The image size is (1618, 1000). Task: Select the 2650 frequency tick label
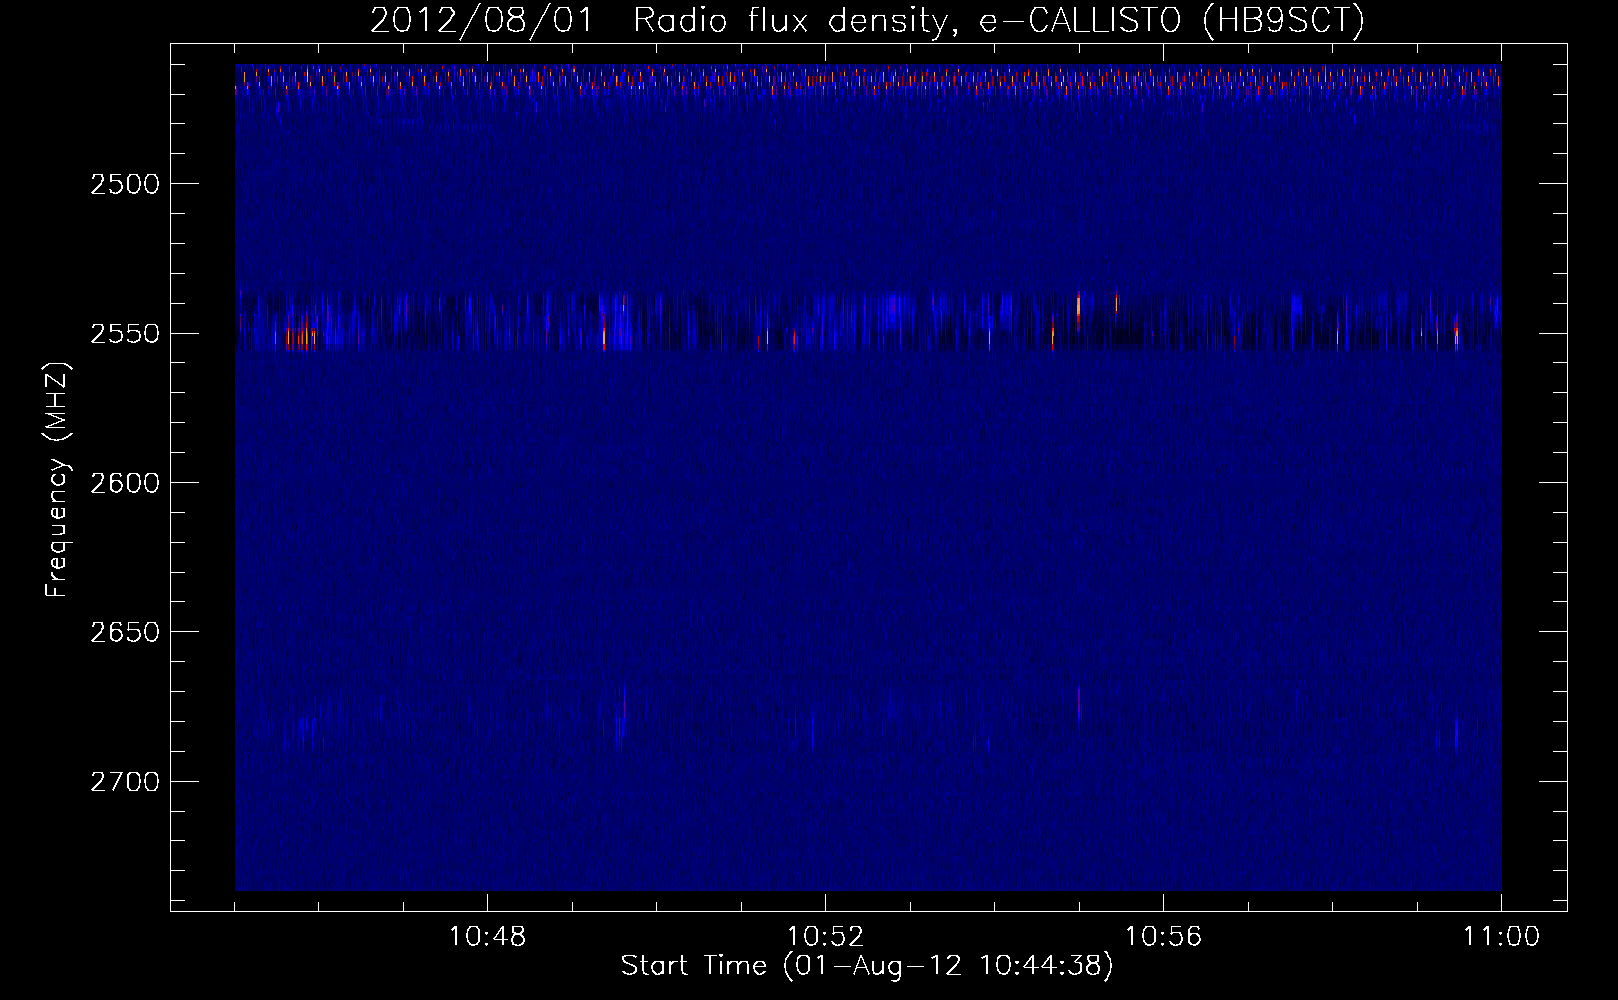pyautogui.click(x=124, y=632)
